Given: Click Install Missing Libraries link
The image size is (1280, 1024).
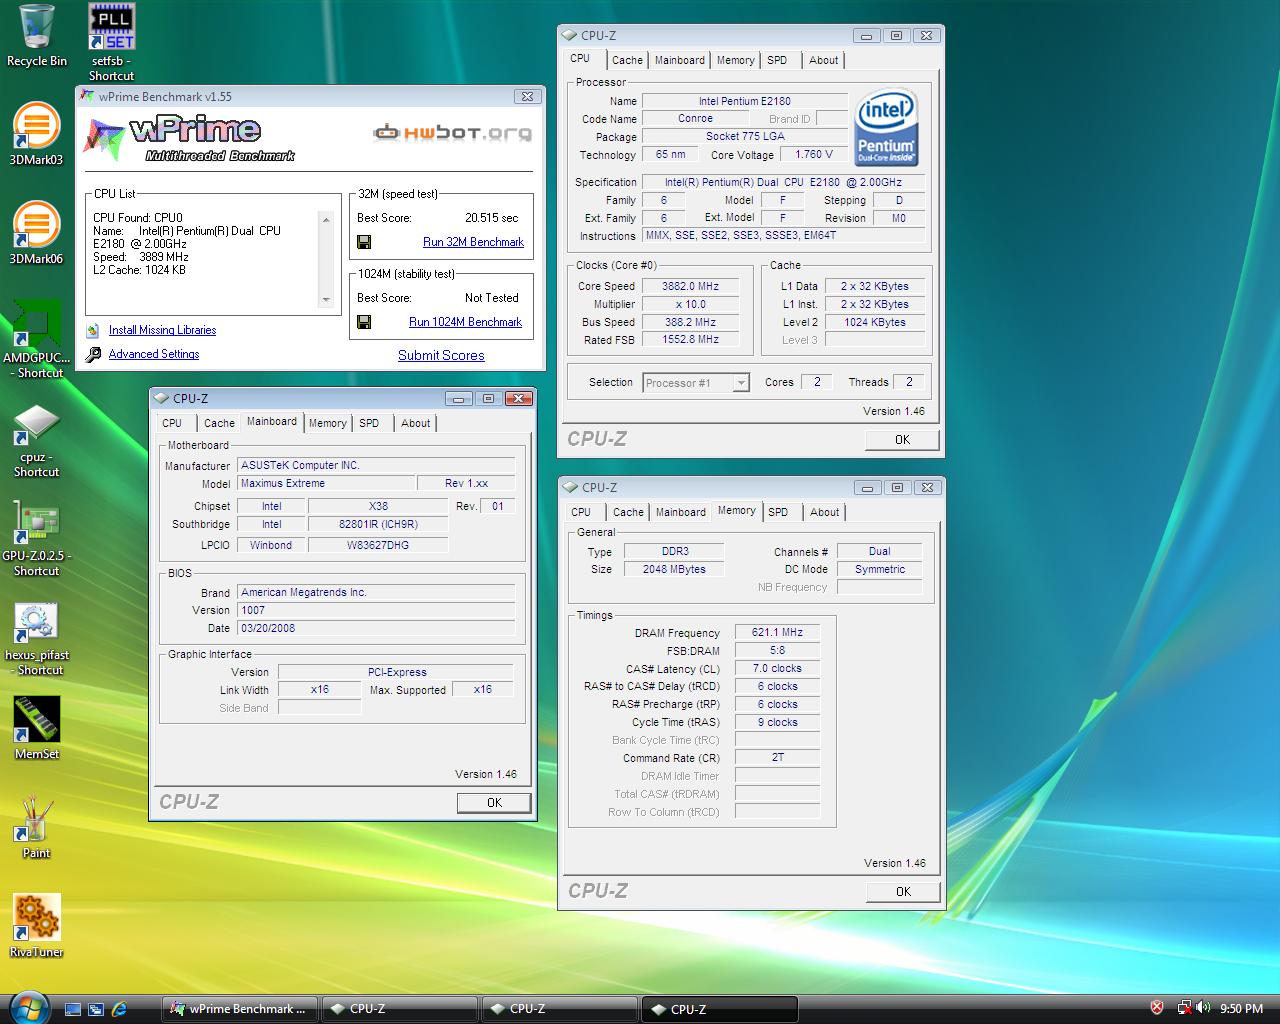Looking at the screenshot, I should (162, 330).
